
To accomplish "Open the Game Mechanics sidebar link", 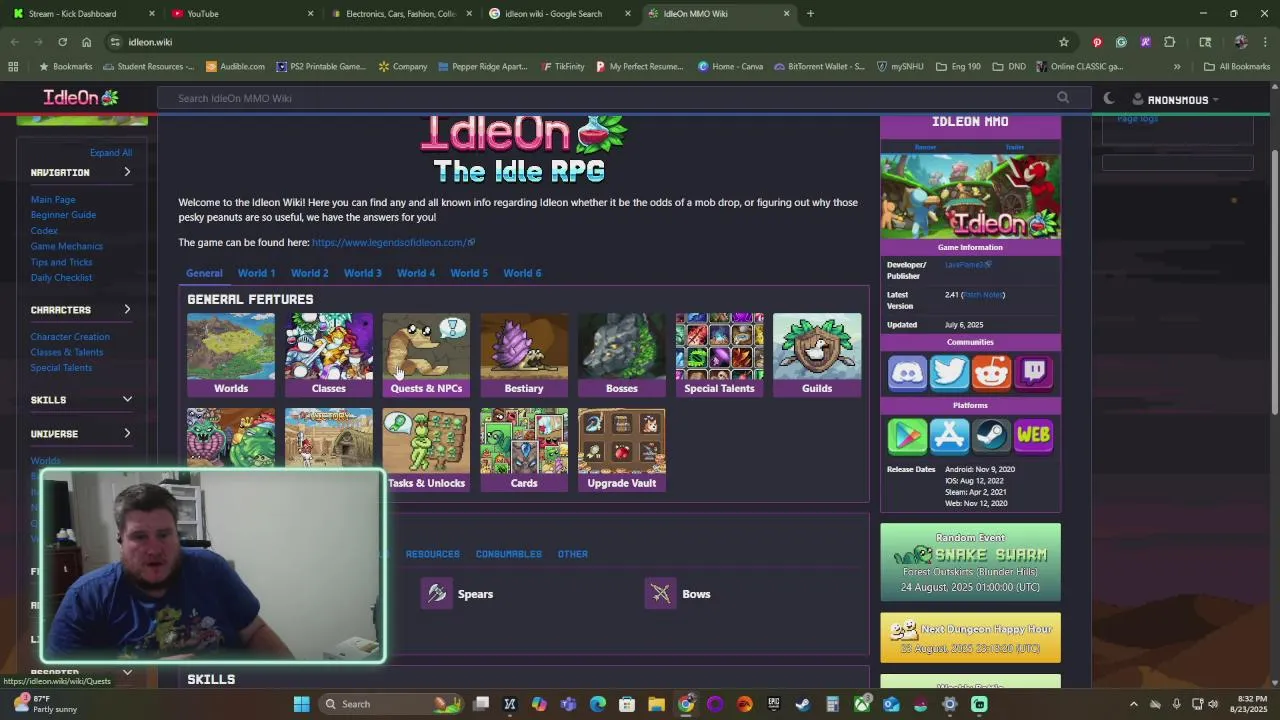I will pos(66,246).
